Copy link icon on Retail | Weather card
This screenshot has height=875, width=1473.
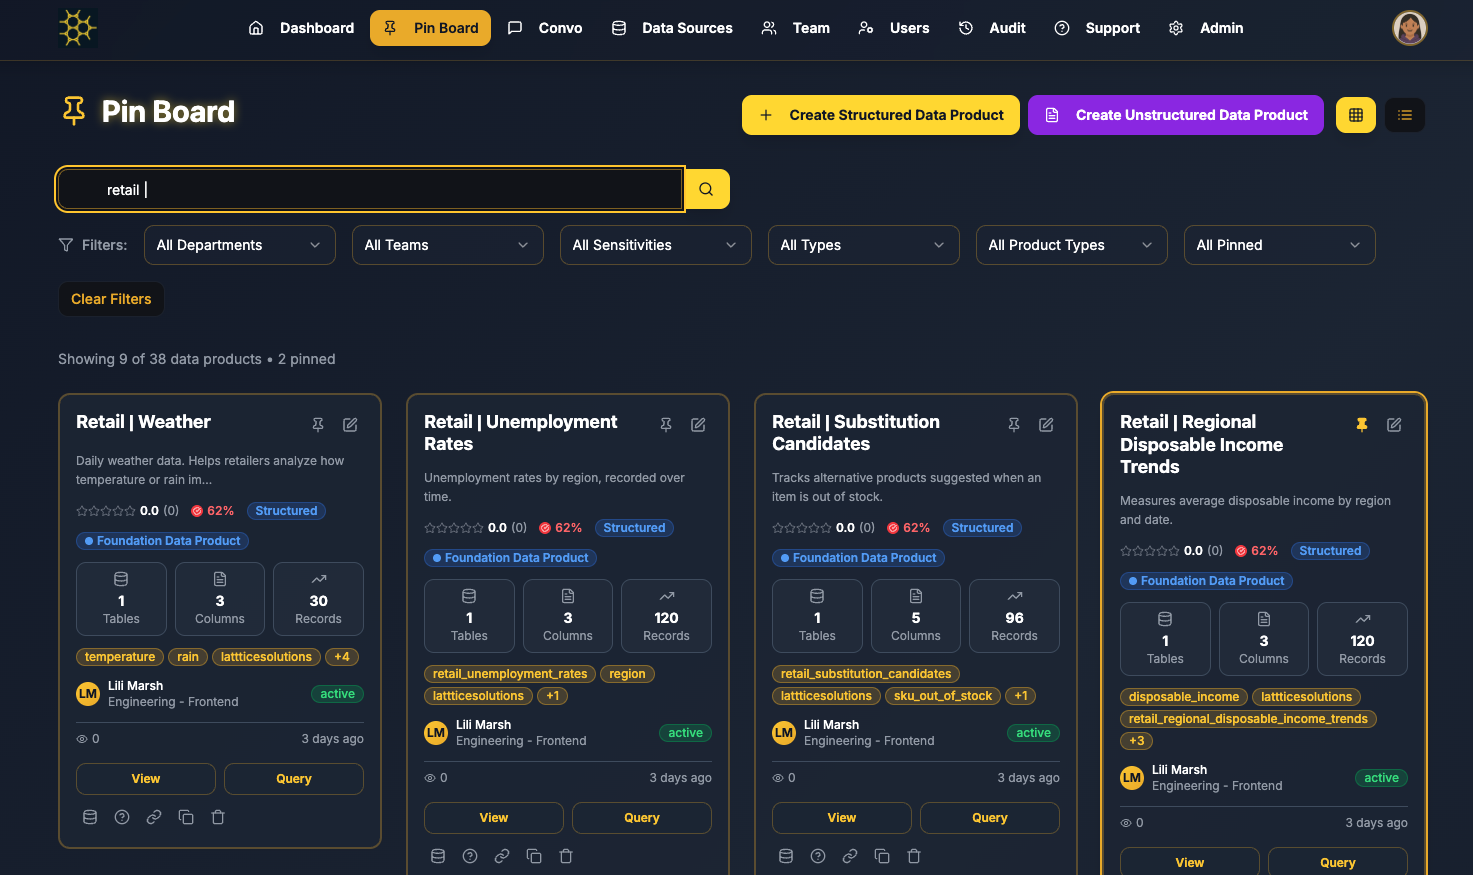coord(154,817)
